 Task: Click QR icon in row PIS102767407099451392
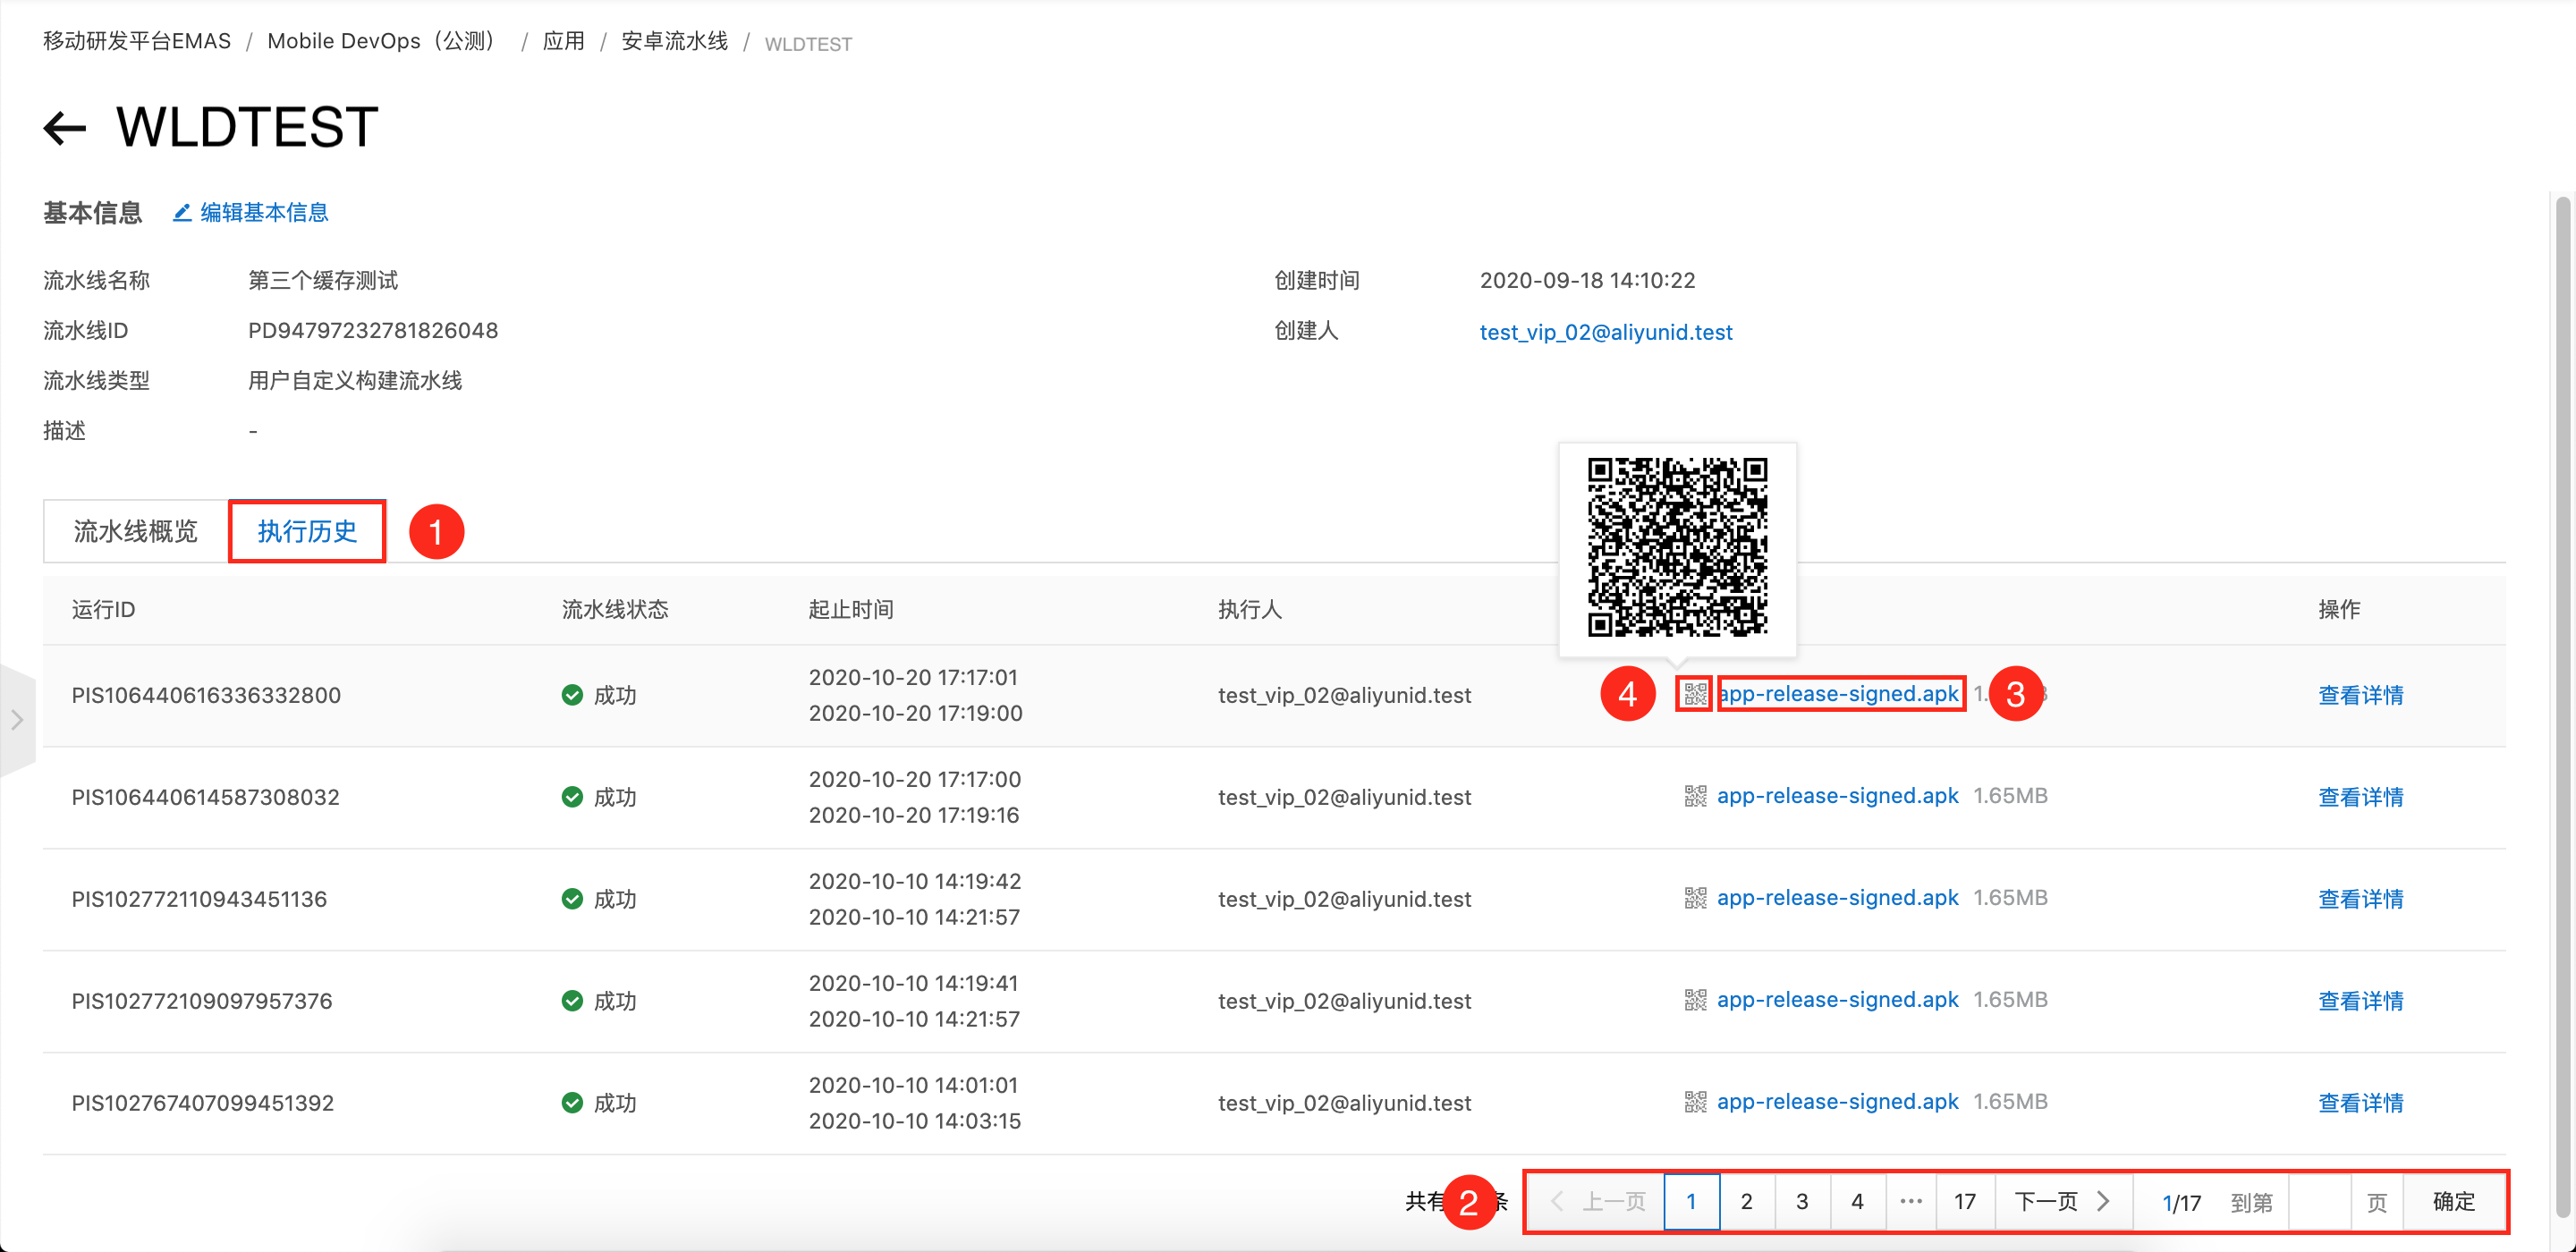click(1695, 1102)
